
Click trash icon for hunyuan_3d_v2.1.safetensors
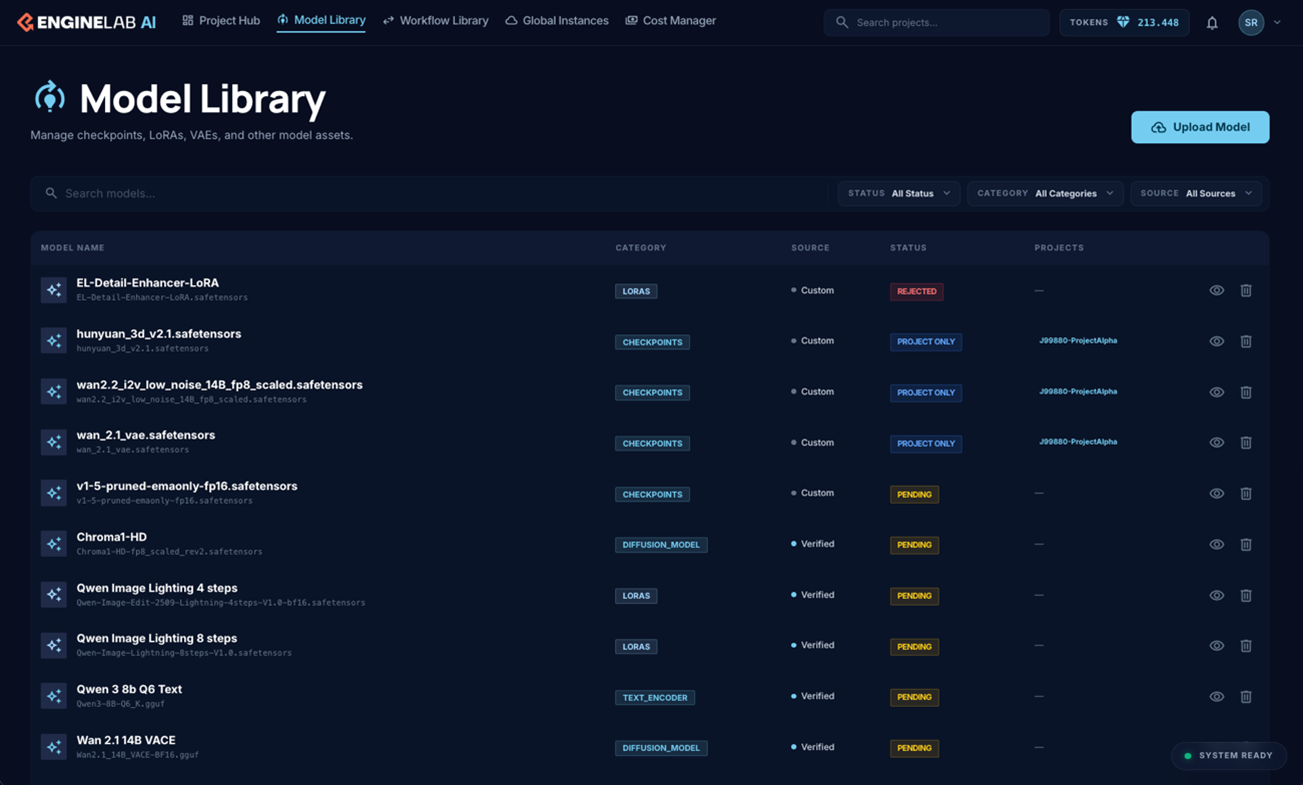click(x=1245, y=342)
